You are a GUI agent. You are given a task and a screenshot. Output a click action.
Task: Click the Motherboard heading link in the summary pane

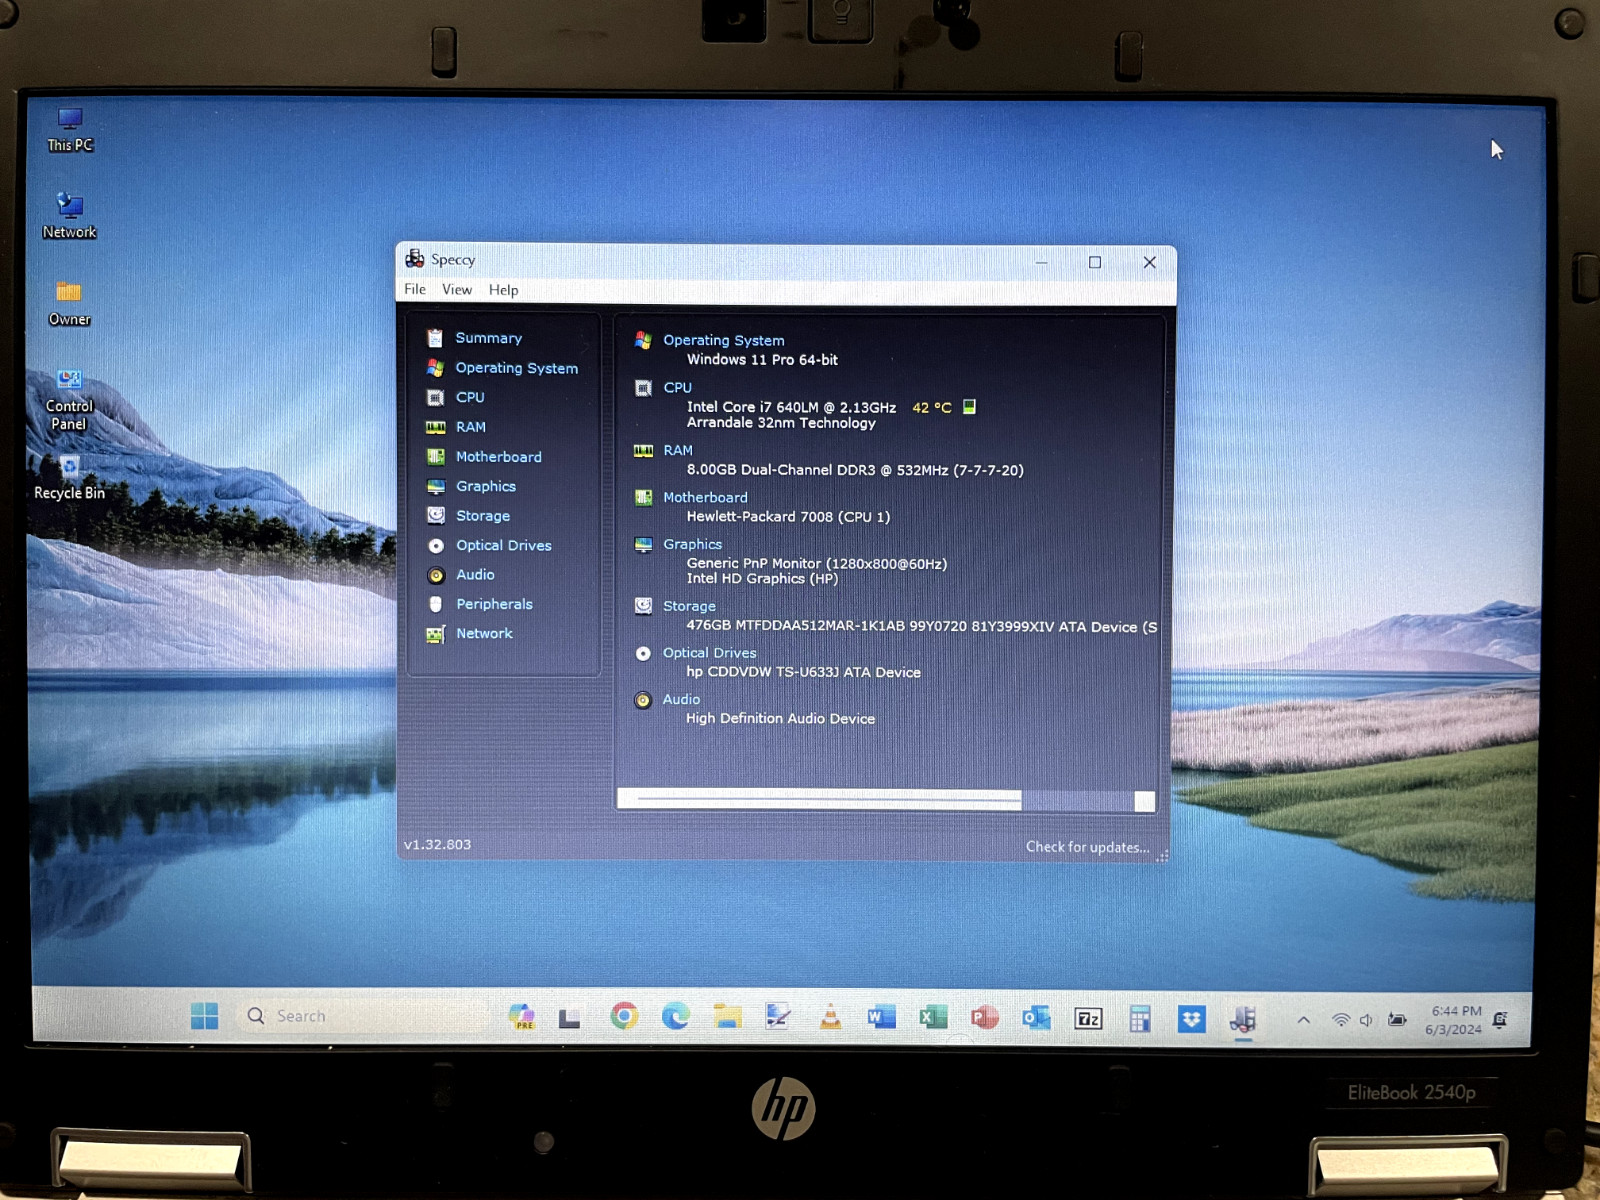pos(705,497)
